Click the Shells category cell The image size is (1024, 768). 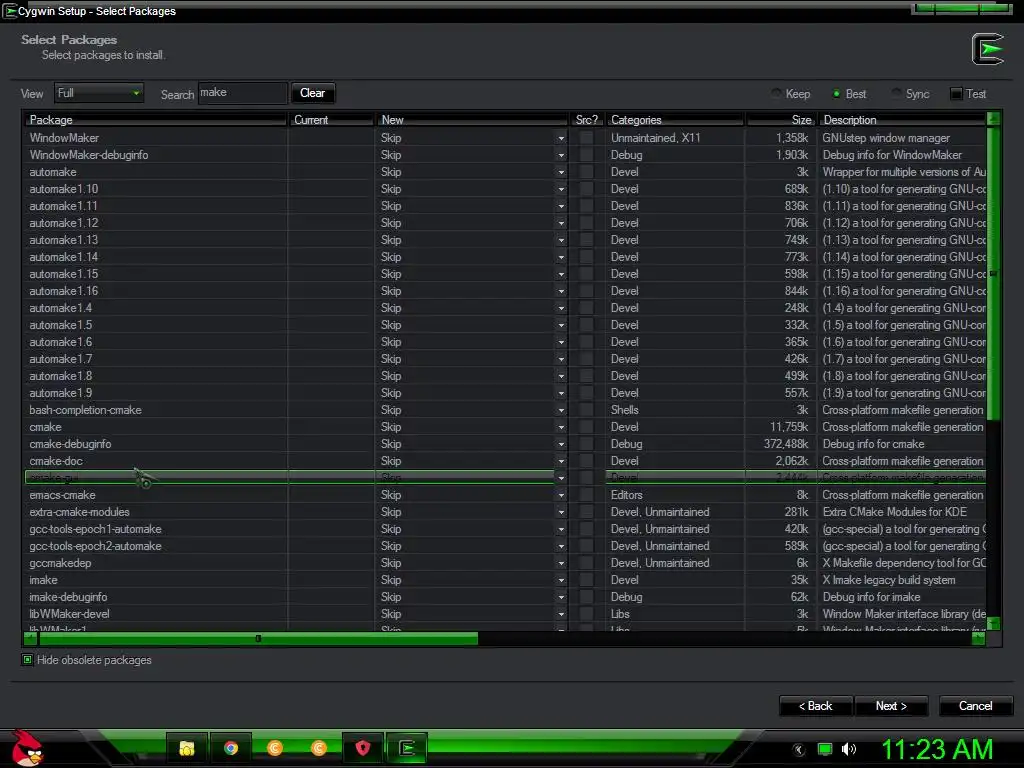click(x=625, y=410)
